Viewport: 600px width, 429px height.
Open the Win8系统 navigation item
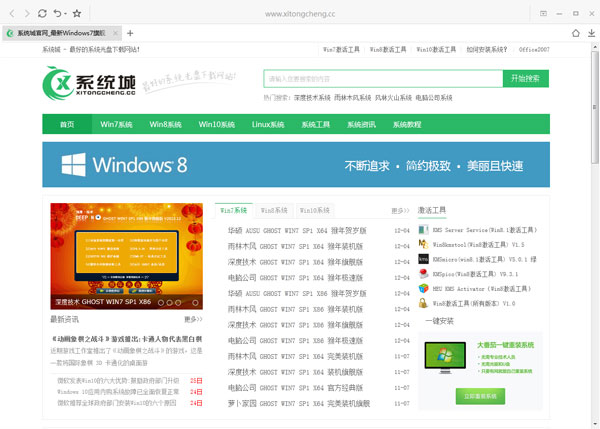click(x=165, y=124)
